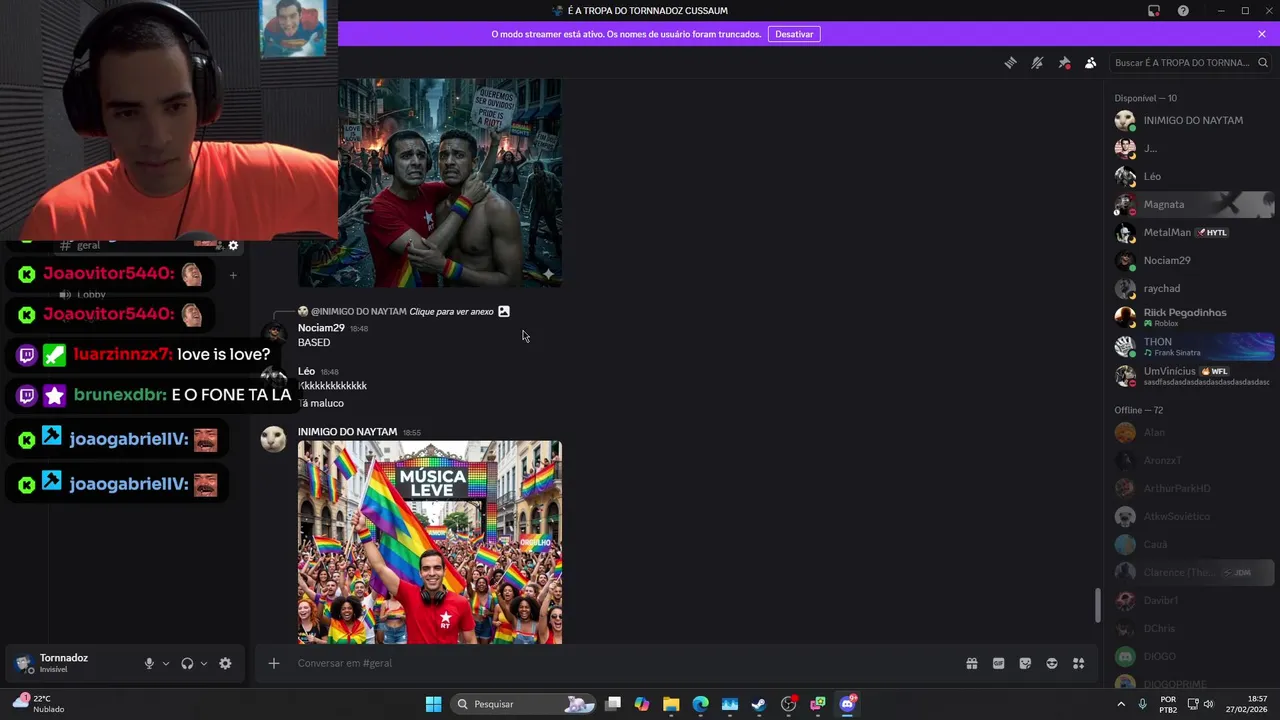The width and height of the screenshot is (1280, 720).
Task: Dismiss the purple streamer mode banner
Action: (x=1262, y=34)
